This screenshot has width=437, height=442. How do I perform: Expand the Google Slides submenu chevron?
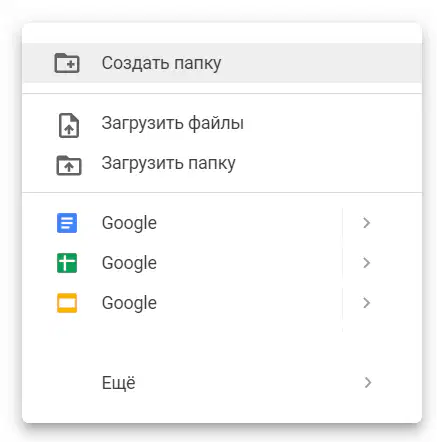pyautogui.click(x=367, y=303)
